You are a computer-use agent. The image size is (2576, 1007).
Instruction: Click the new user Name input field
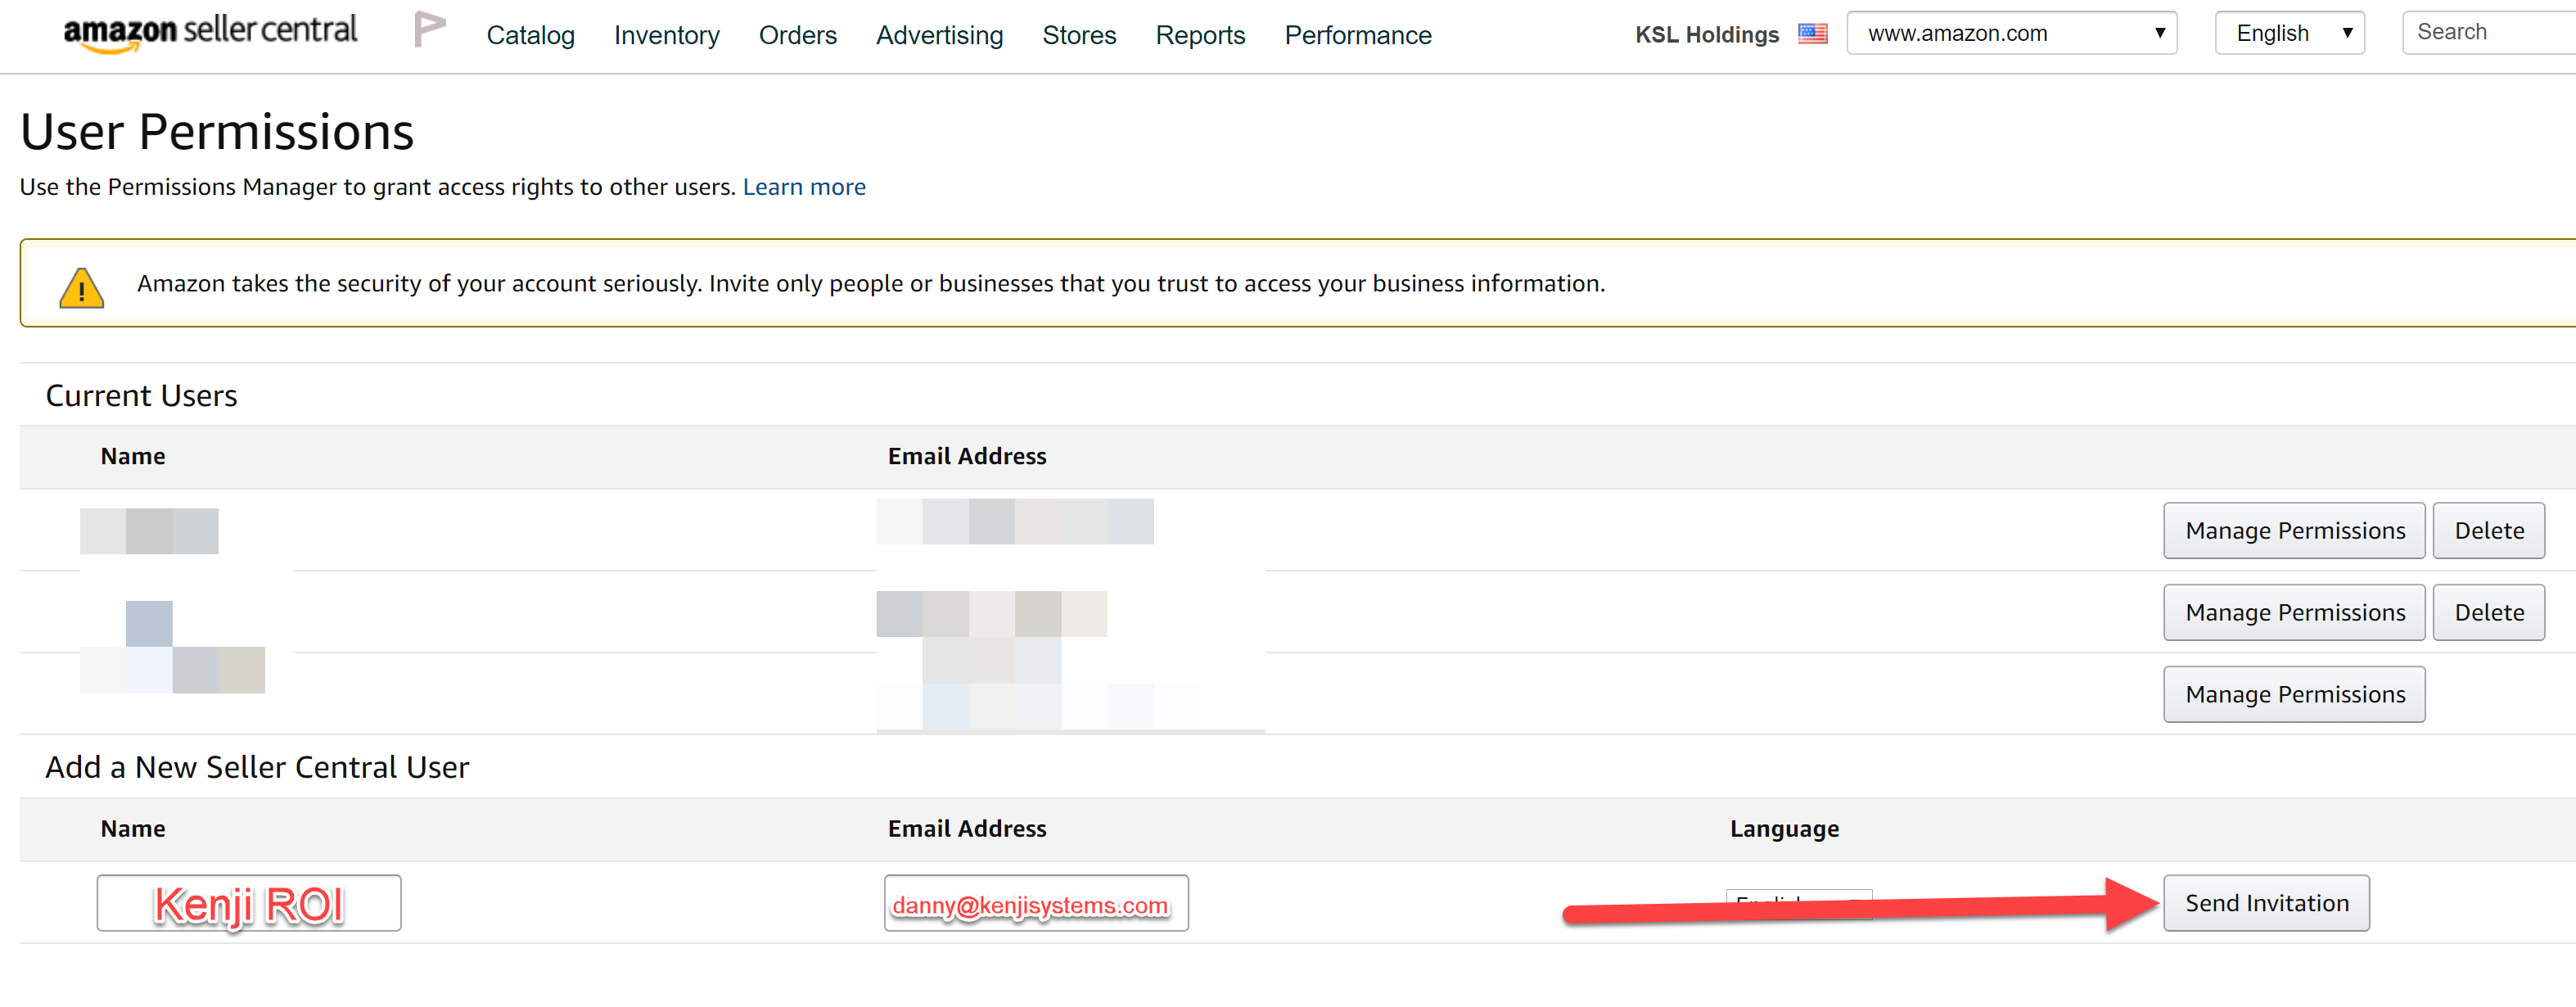pos(249,904)
